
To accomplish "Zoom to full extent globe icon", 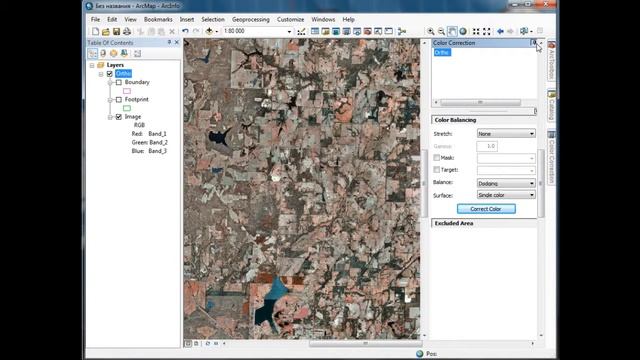I will coord(463,31).
